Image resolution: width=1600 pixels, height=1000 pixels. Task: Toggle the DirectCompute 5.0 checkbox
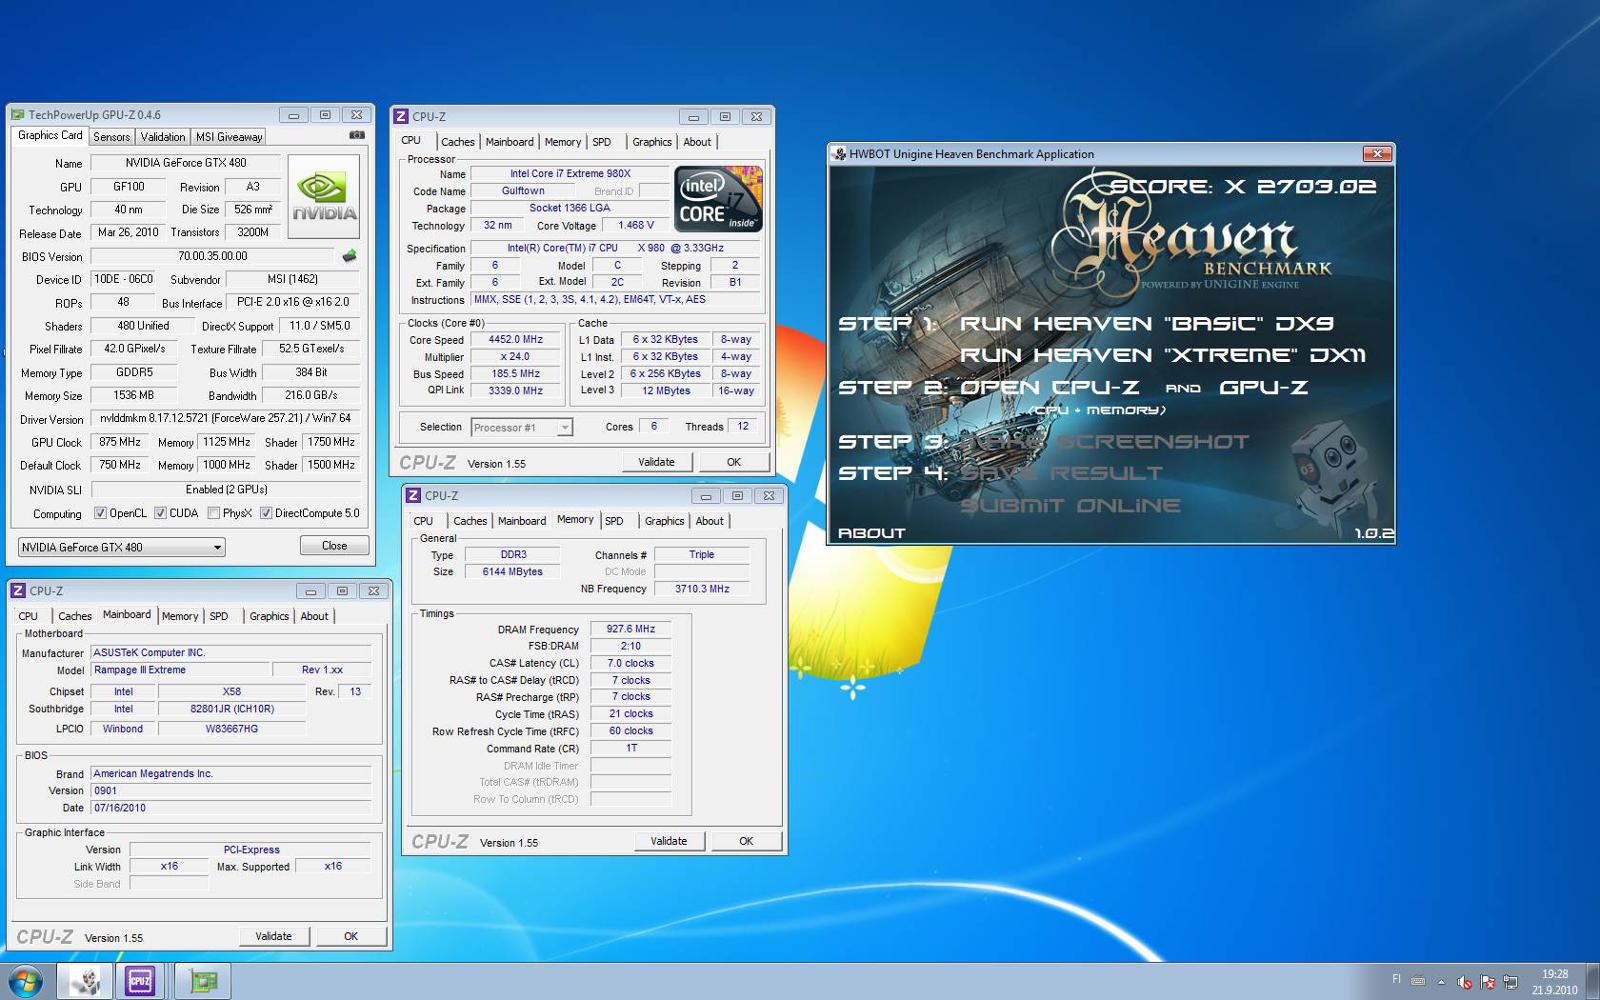click(x=266, y=513)
